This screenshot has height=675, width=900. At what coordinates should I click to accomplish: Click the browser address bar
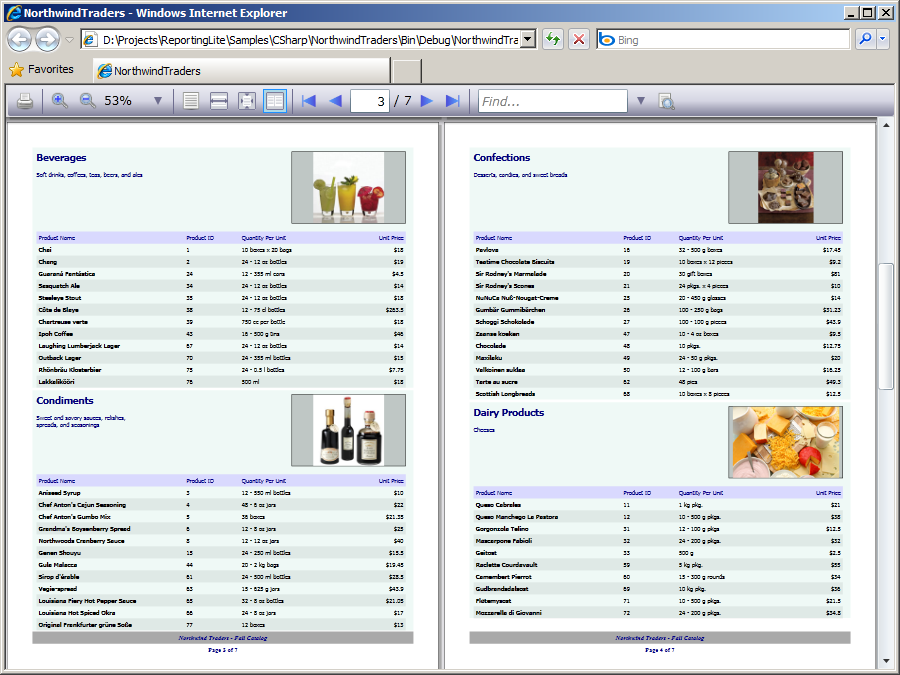309,40
